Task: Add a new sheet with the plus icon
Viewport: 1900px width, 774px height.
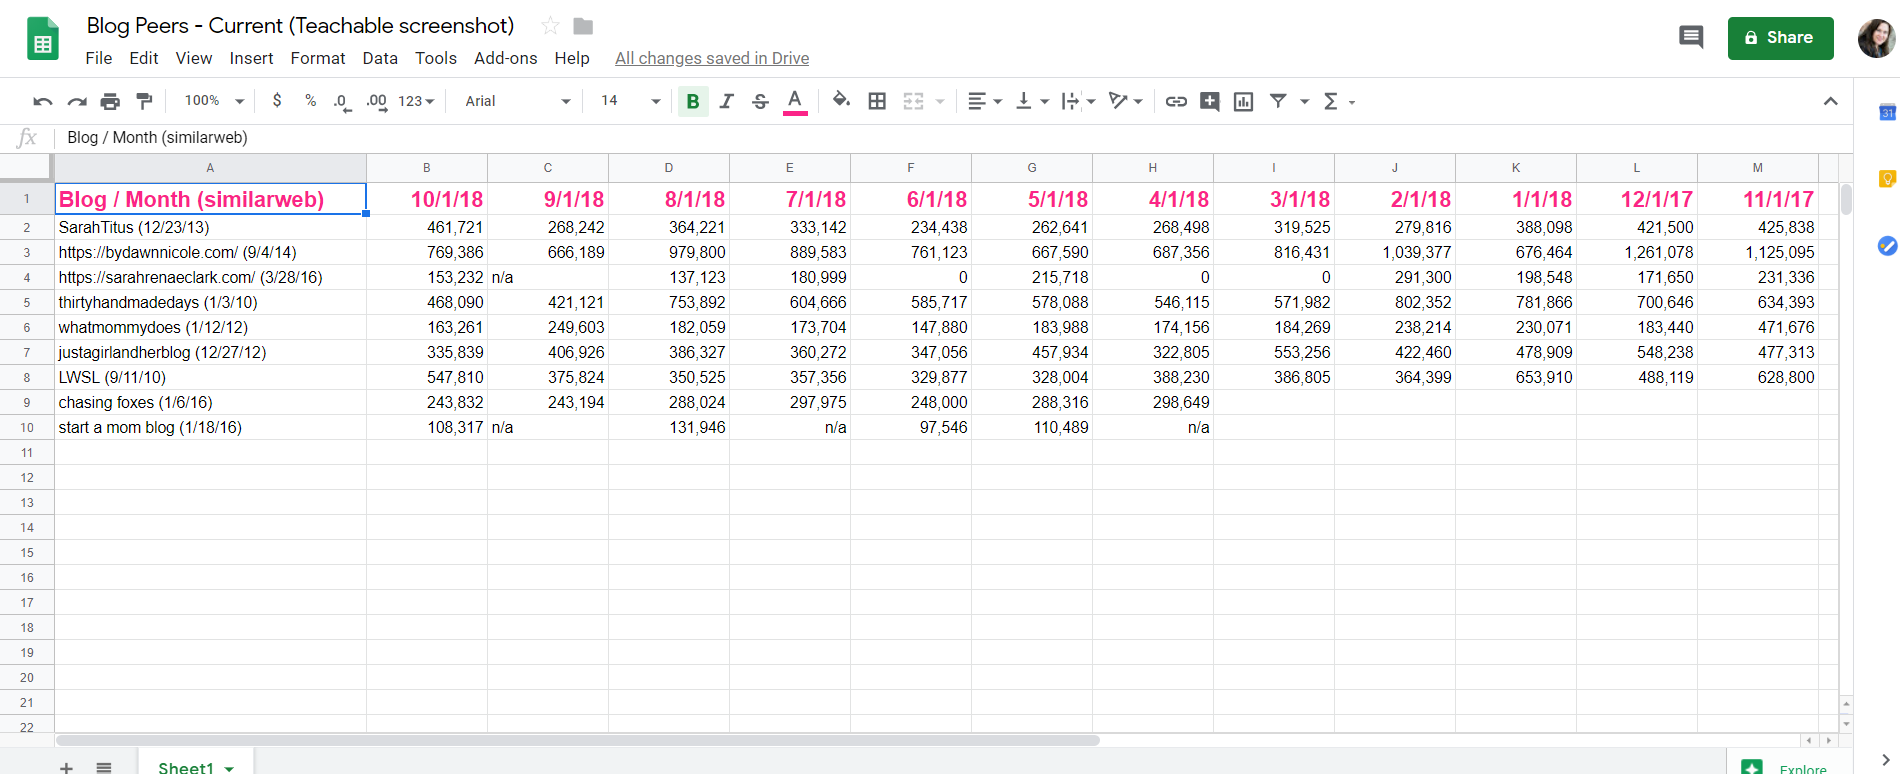Action: click(66, 767)
